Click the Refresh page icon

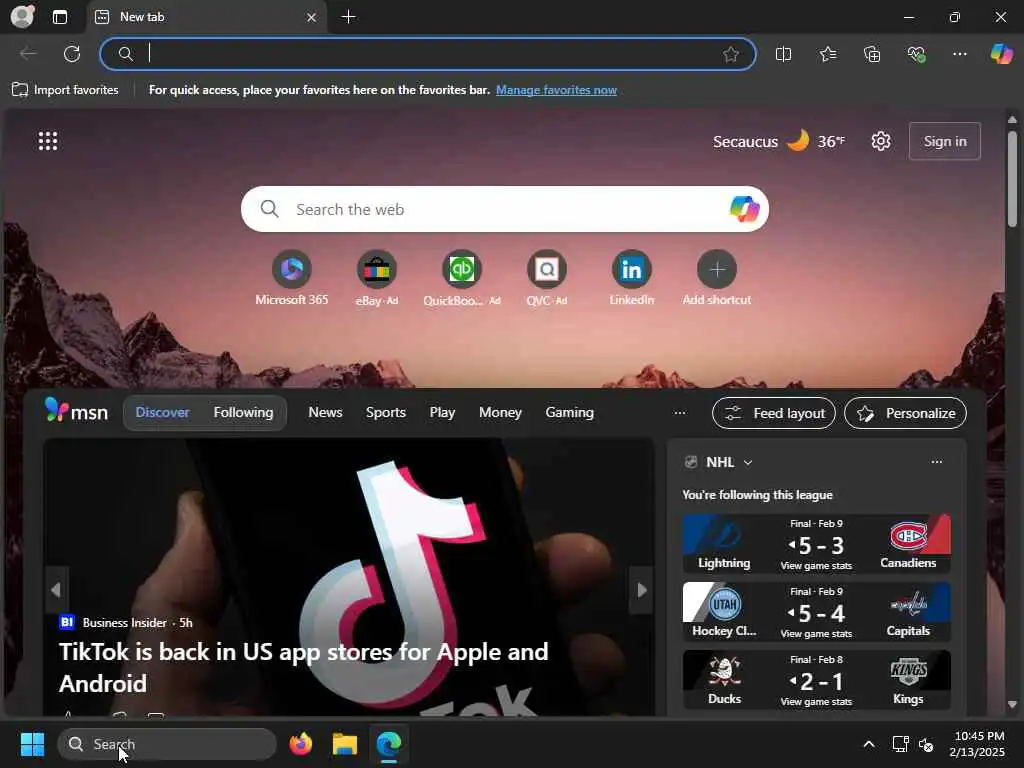(x=72, y=54)
